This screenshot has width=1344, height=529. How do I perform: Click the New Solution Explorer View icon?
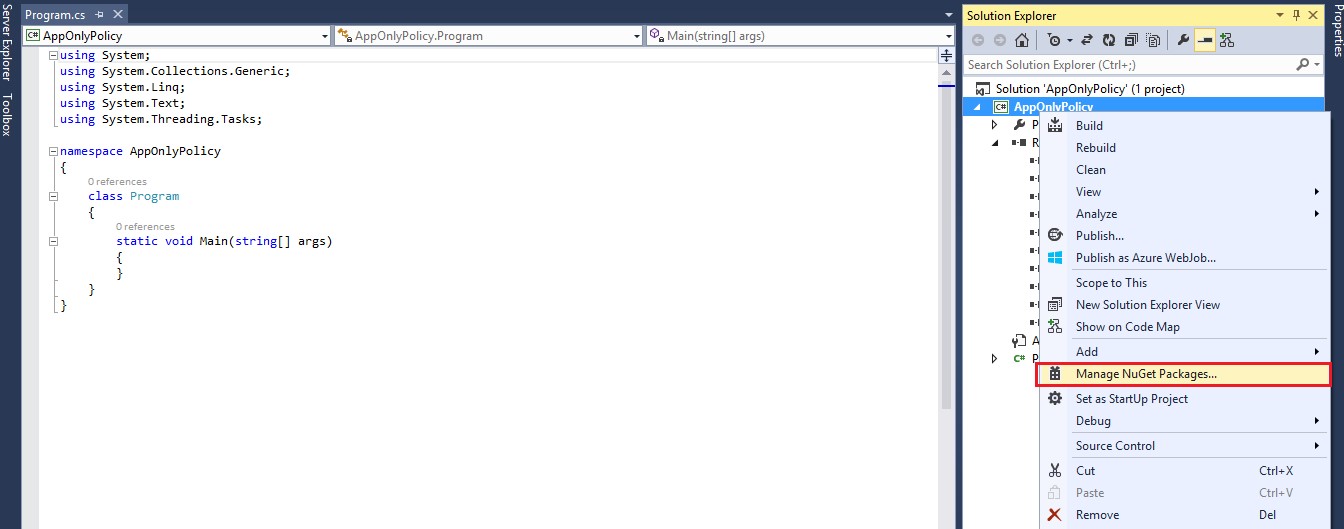coord(1055,305)
